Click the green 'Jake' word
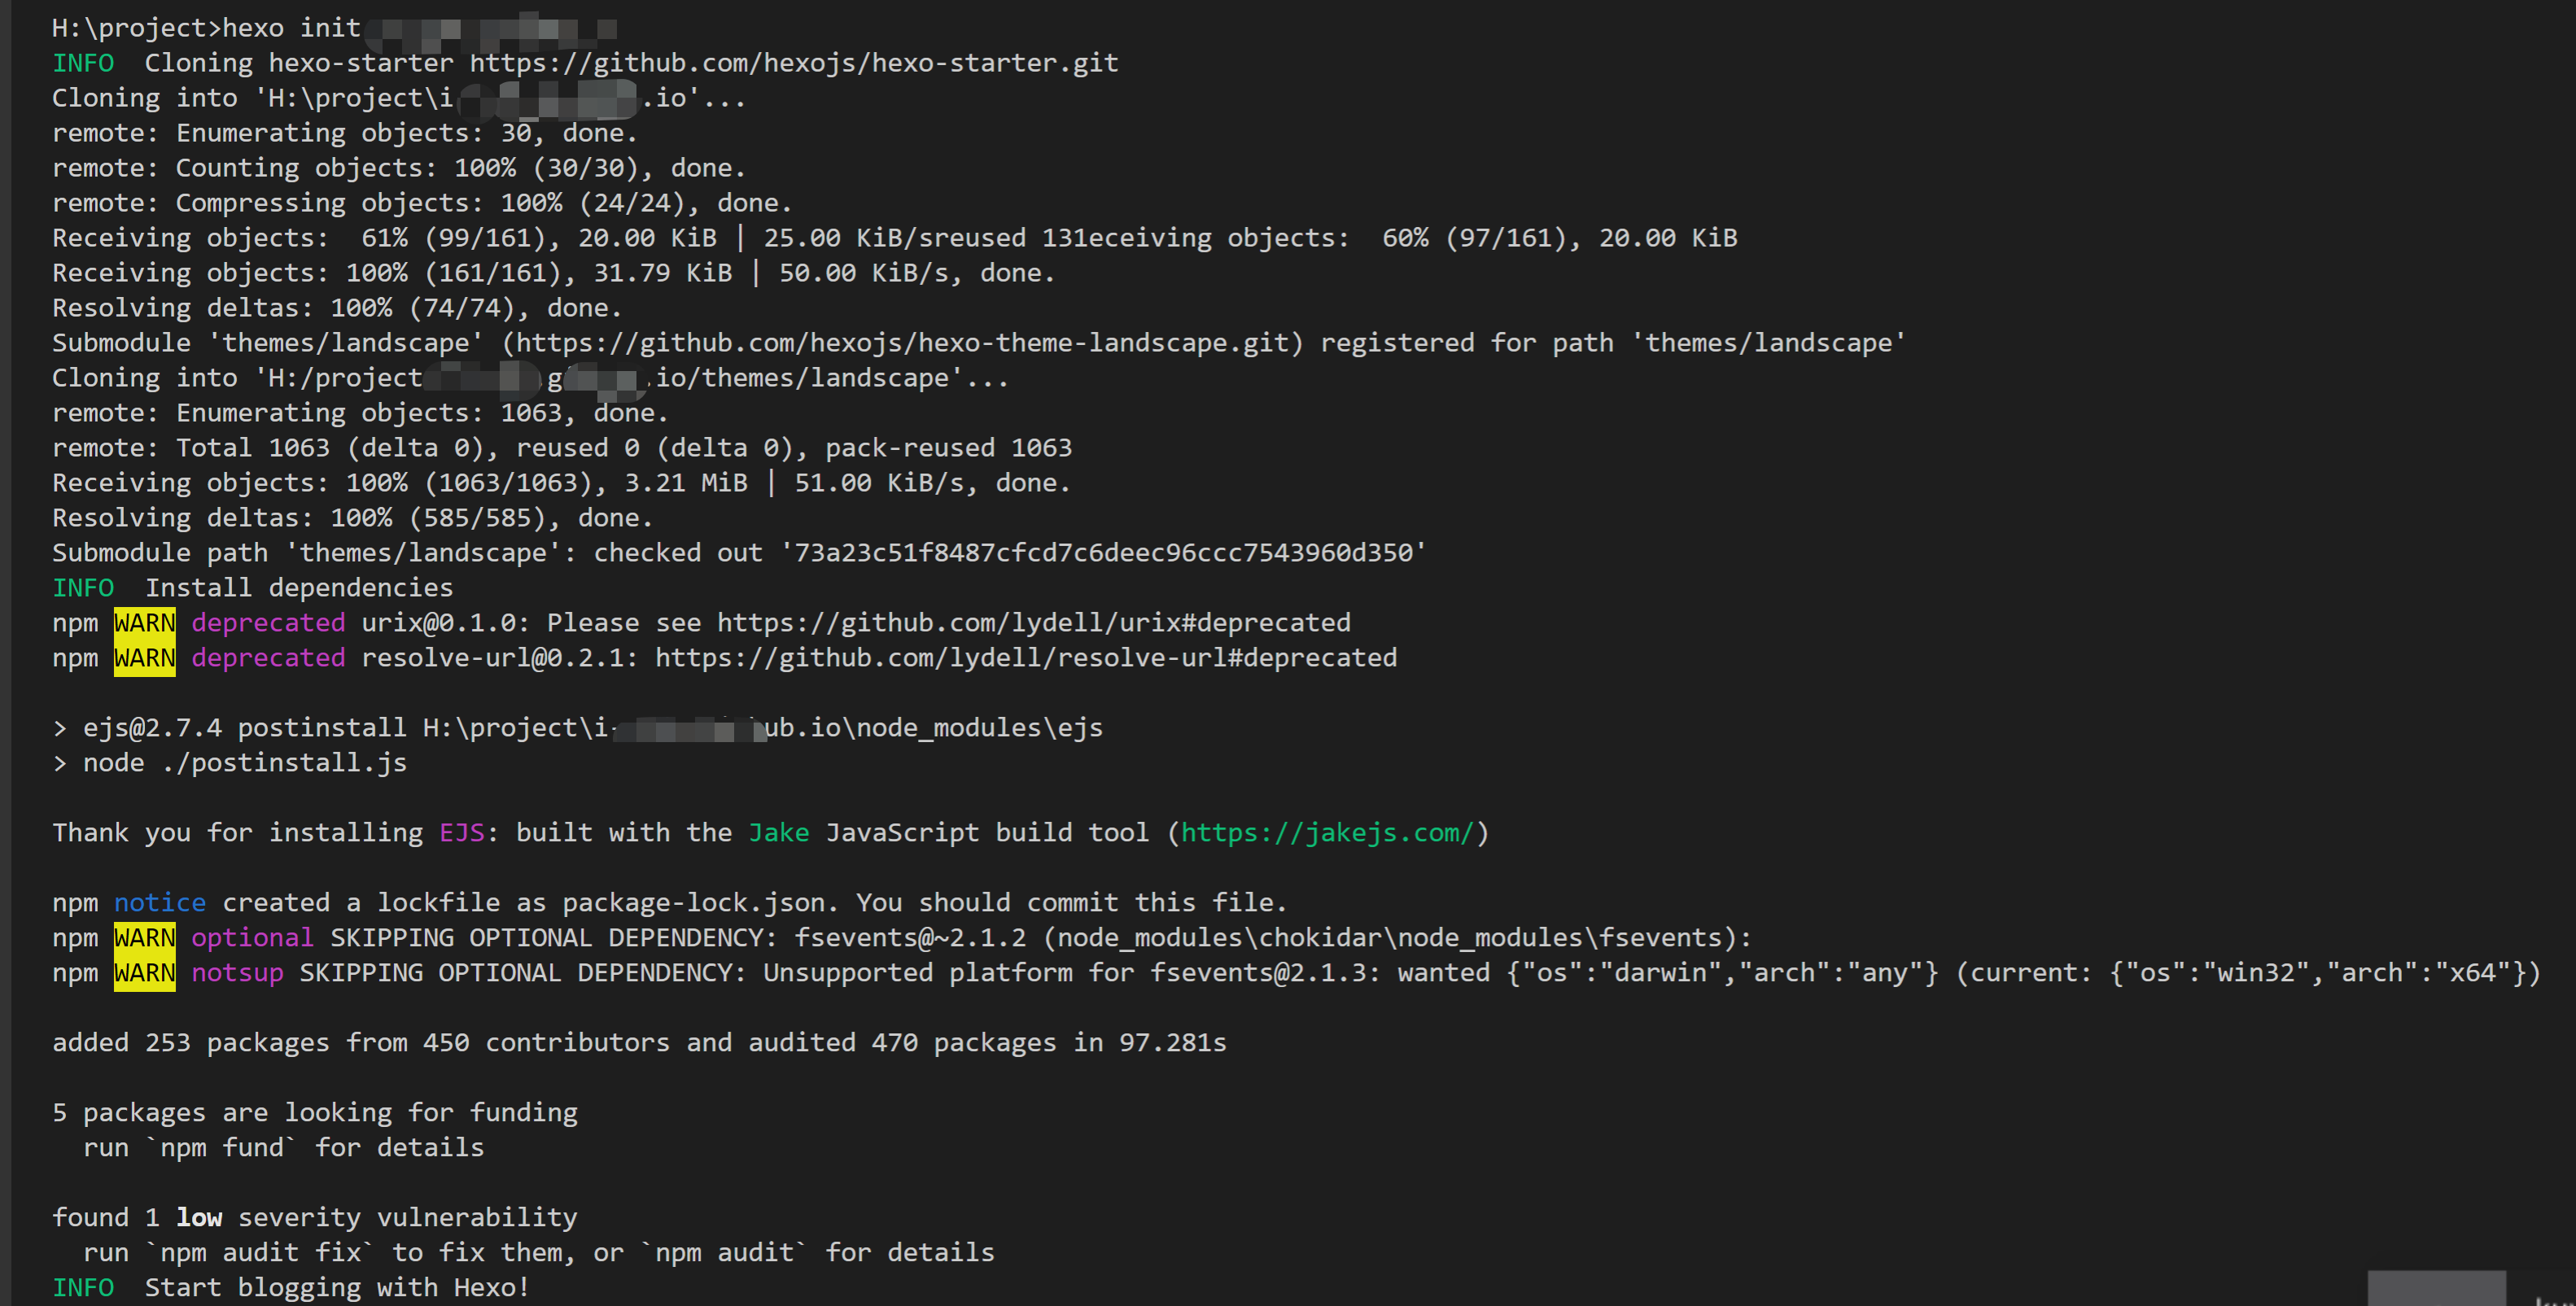Screen dimensions: 2576x1306 tap(779, 833)
